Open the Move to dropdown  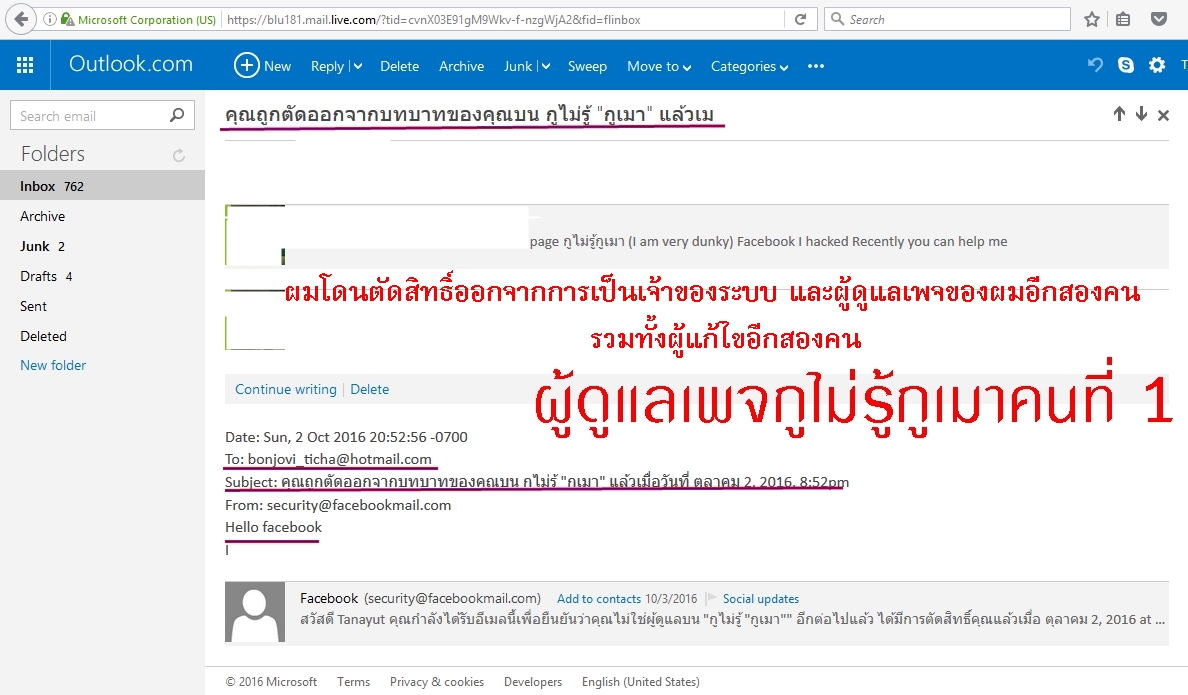pos(658,67)
